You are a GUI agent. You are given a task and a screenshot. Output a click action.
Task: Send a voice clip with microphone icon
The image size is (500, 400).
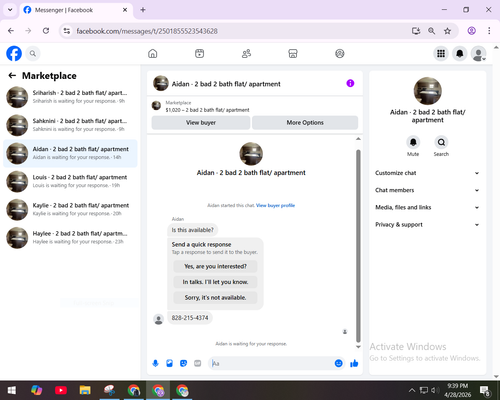155,363
